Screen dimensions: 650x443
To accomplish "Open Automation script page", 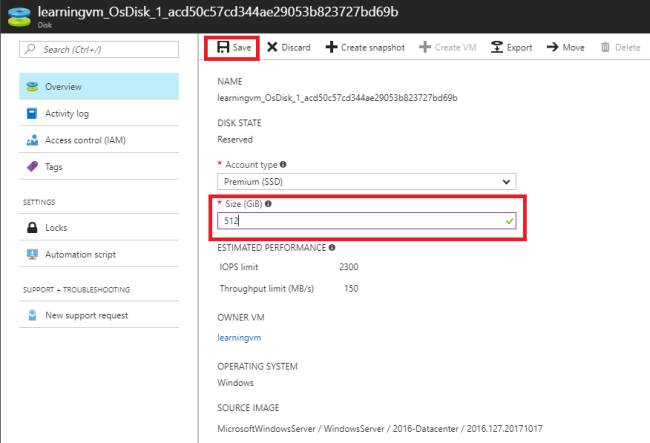I will pos(80,254).
